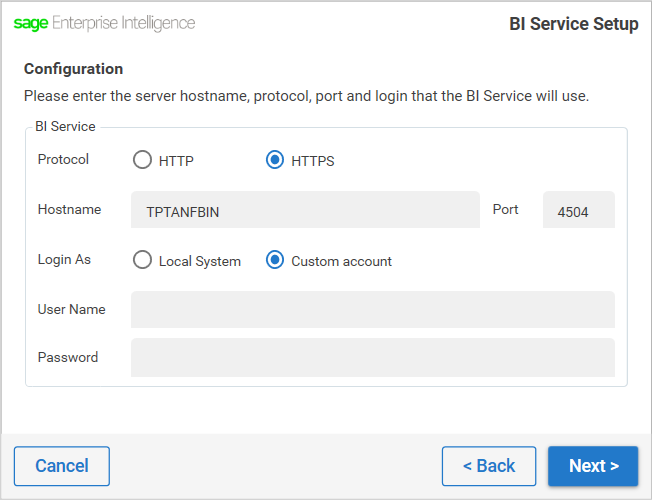Focus the Password input field
This screenshot has width=652, height=500.
(x=373, y=358)
